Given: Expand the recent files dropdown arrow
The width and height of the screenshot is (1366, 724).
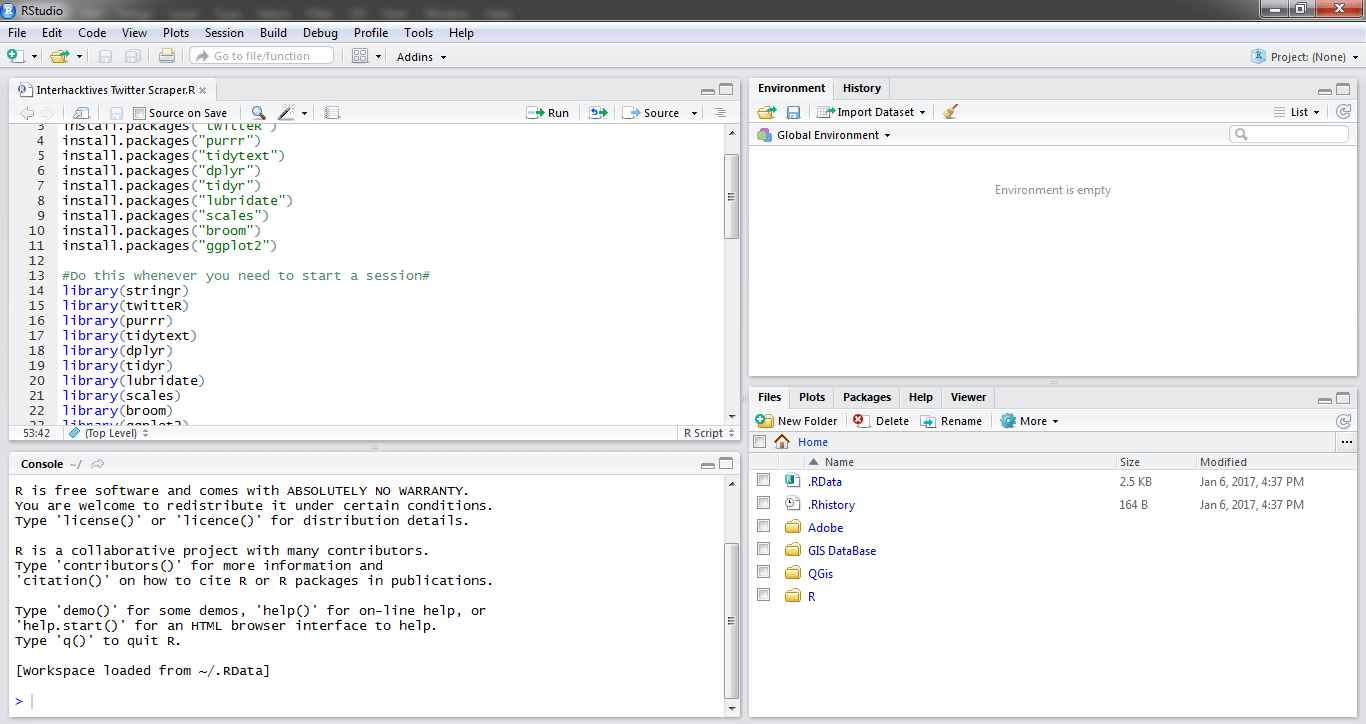Looking at the screenshot, I should click(x=80, y=57).
